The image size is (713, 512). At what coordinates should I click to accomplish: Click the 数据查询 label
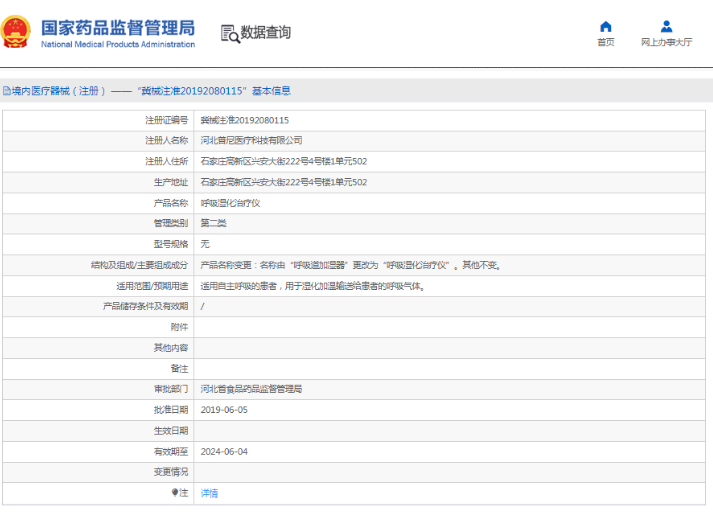pos(266,32)
